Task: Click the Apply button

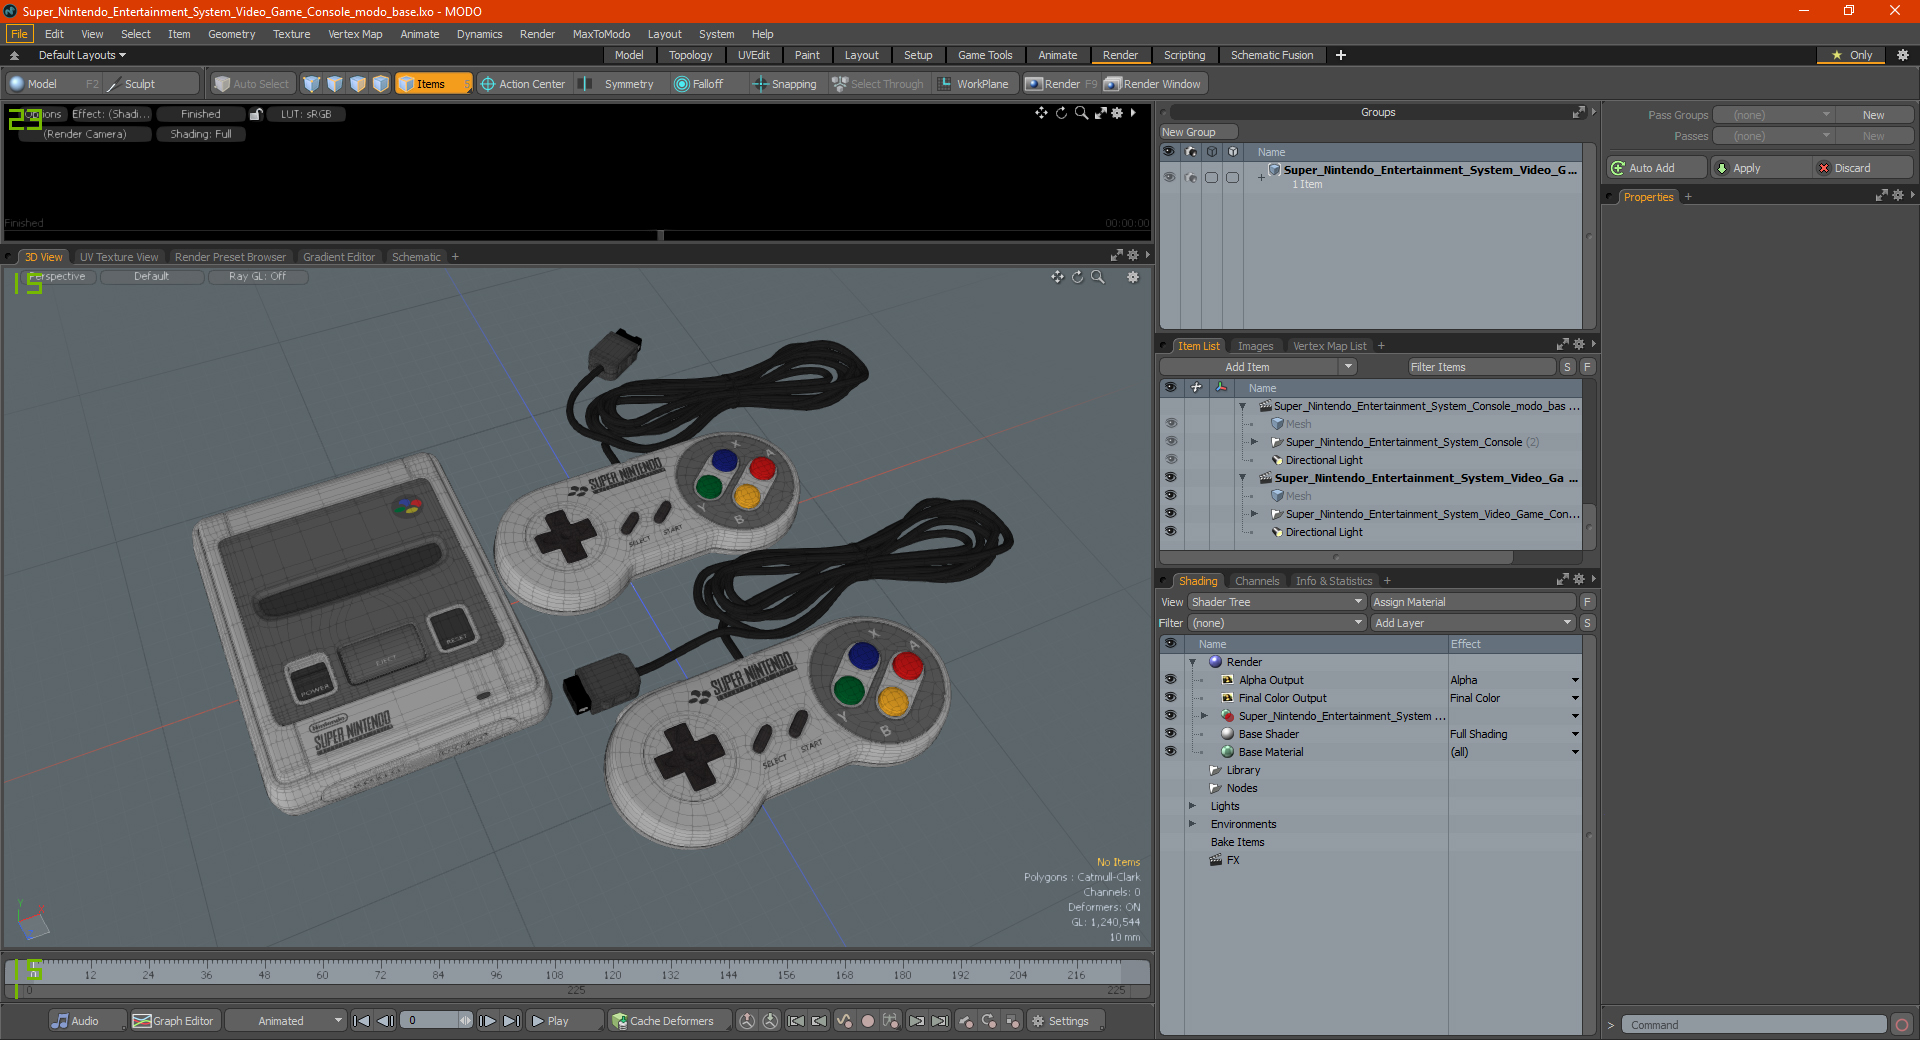Action: tap(1760, 168)
